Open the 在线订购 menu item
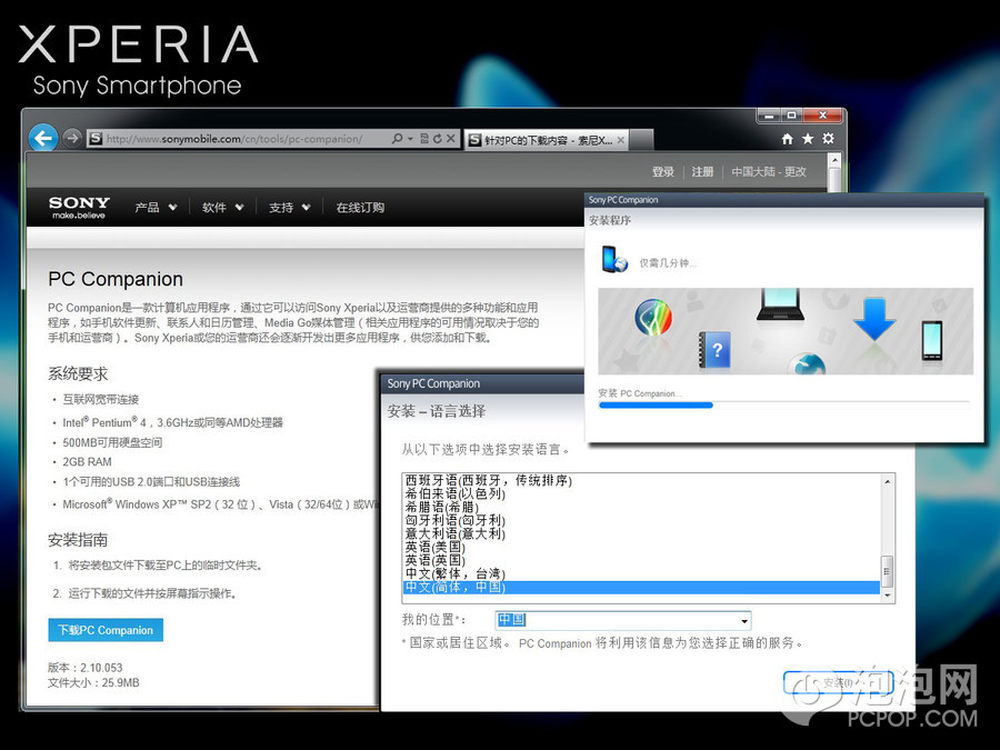Image resolution: width=1000 pixels, height=750 pixels. (360, 207)
